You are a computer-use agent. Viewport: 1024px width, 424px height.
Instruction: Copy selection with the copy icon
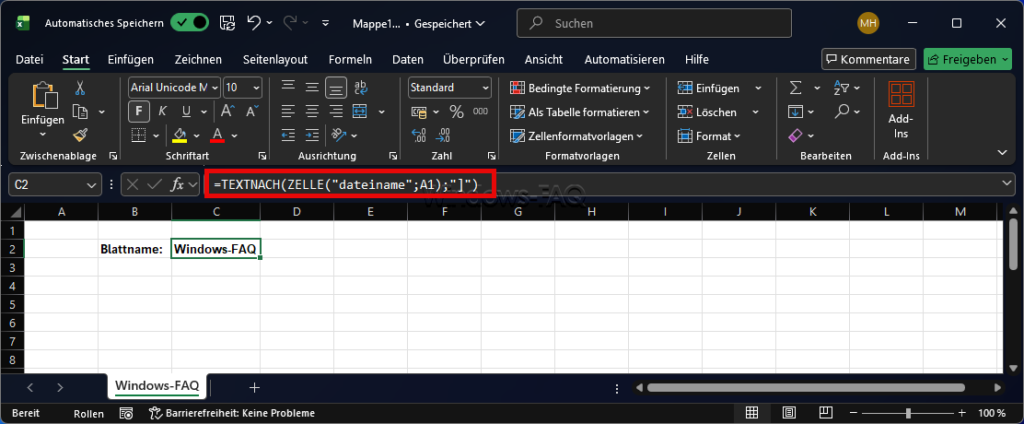click(80, 112)
